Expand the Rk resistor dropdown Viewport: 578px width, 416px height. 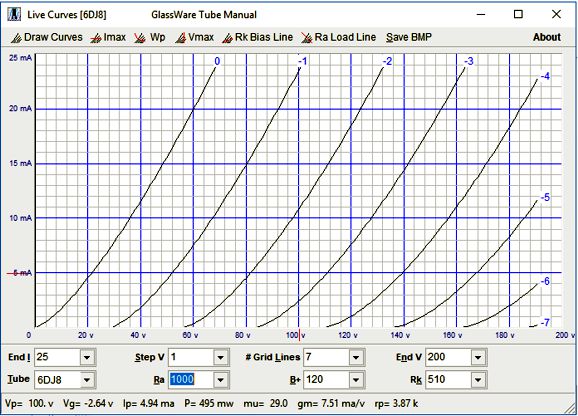point(478,380)
